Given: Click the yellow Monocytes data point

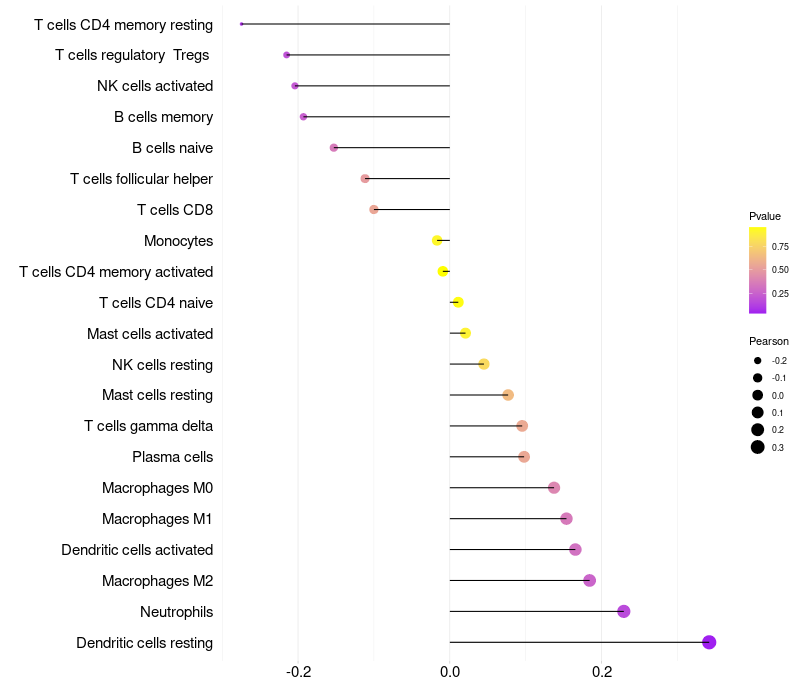Looking at the screenshot, I should coord(437,240).
